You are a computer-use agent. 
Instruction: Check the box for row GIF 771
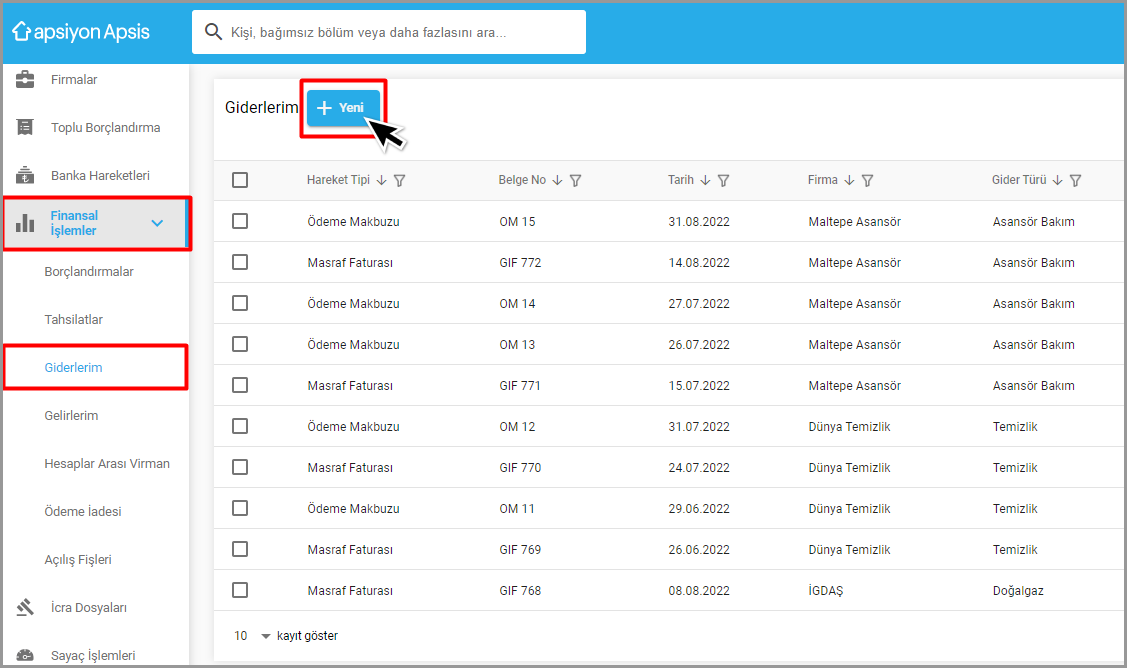coord(240,385)
